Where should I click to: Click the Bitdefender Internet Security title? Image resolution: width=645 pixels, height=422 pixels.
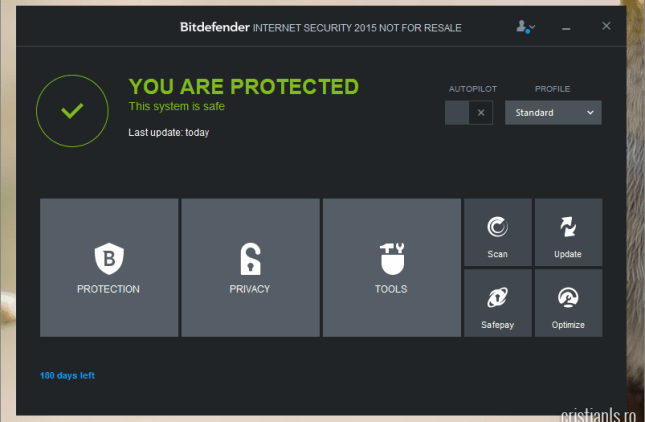click(320, 27)
